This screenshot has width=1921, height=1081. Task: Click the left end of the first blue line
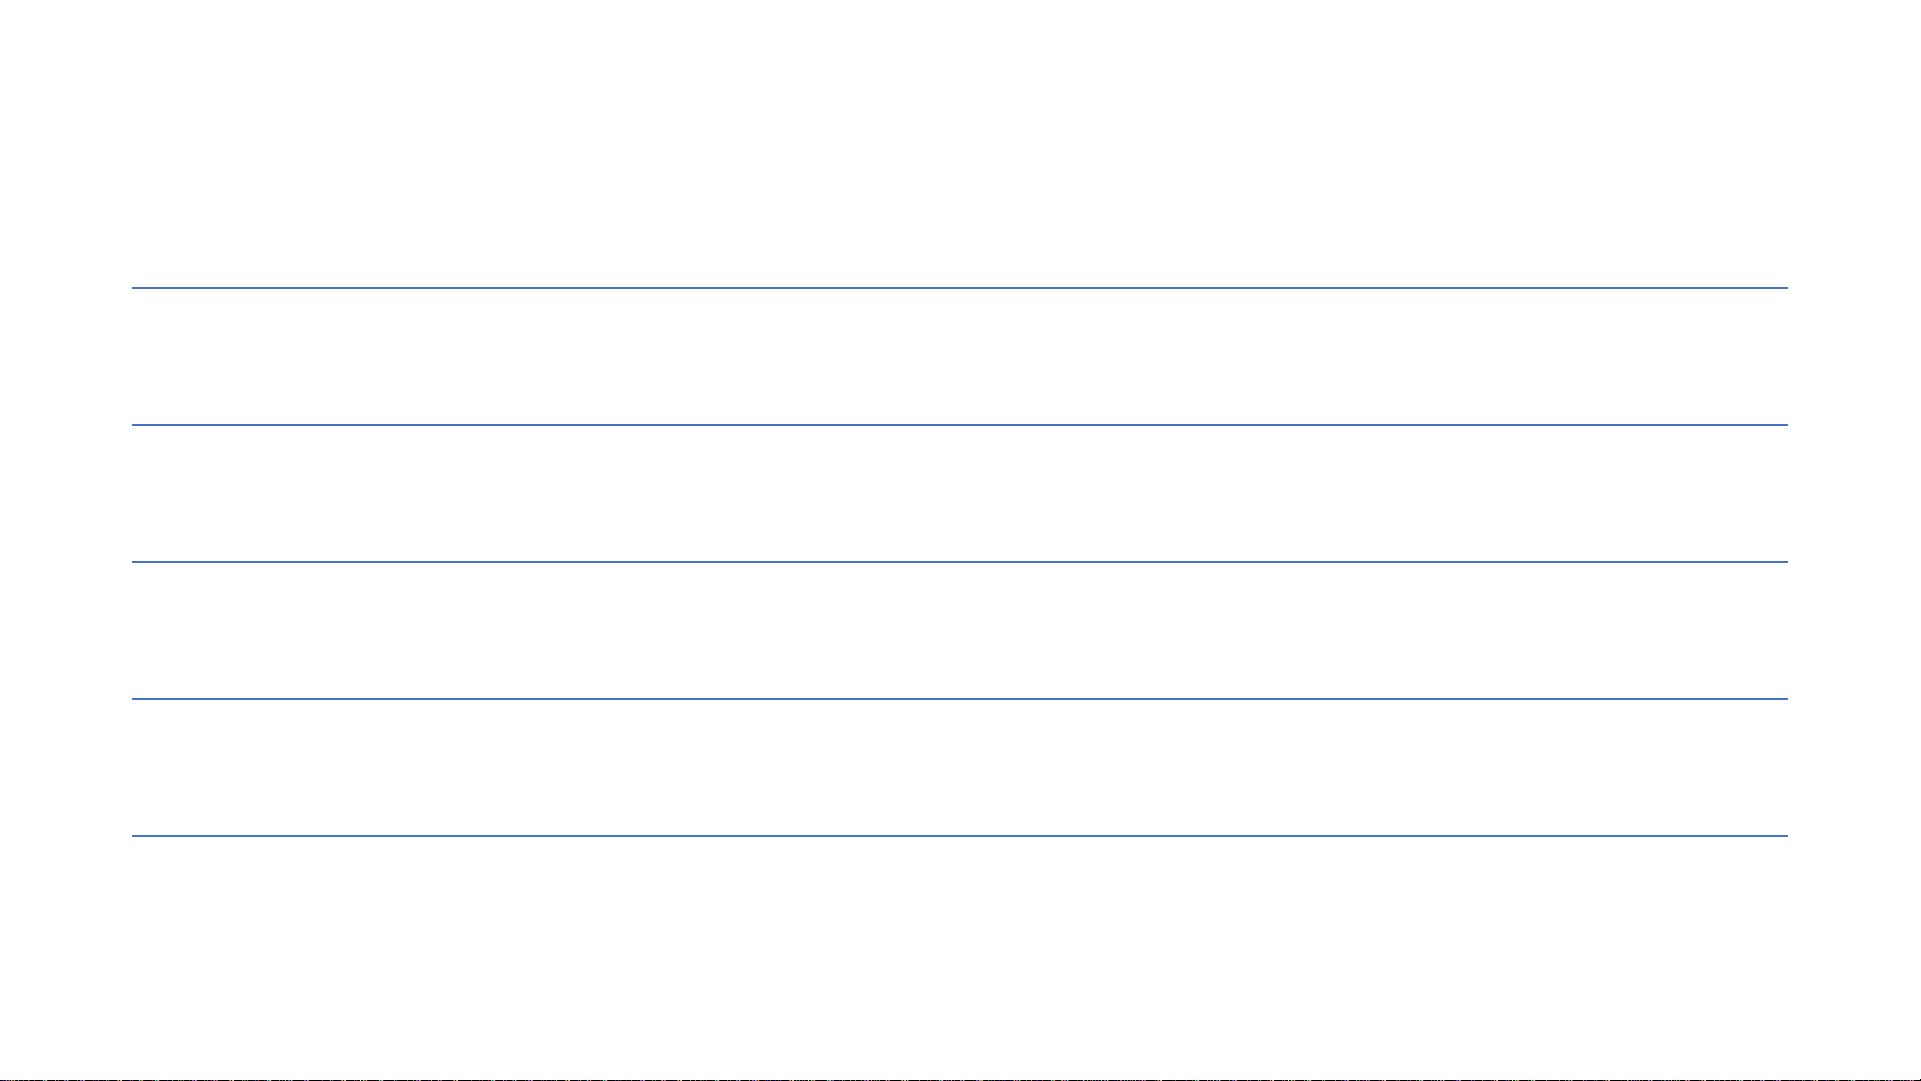pos(134,288)
